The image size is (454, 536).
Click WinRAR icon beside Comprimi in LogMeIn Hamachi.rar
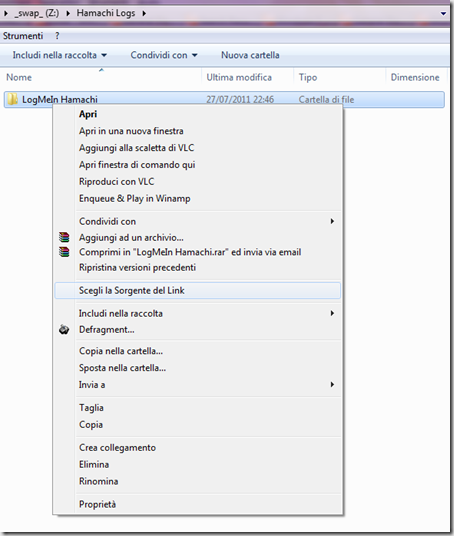(64, 252)
